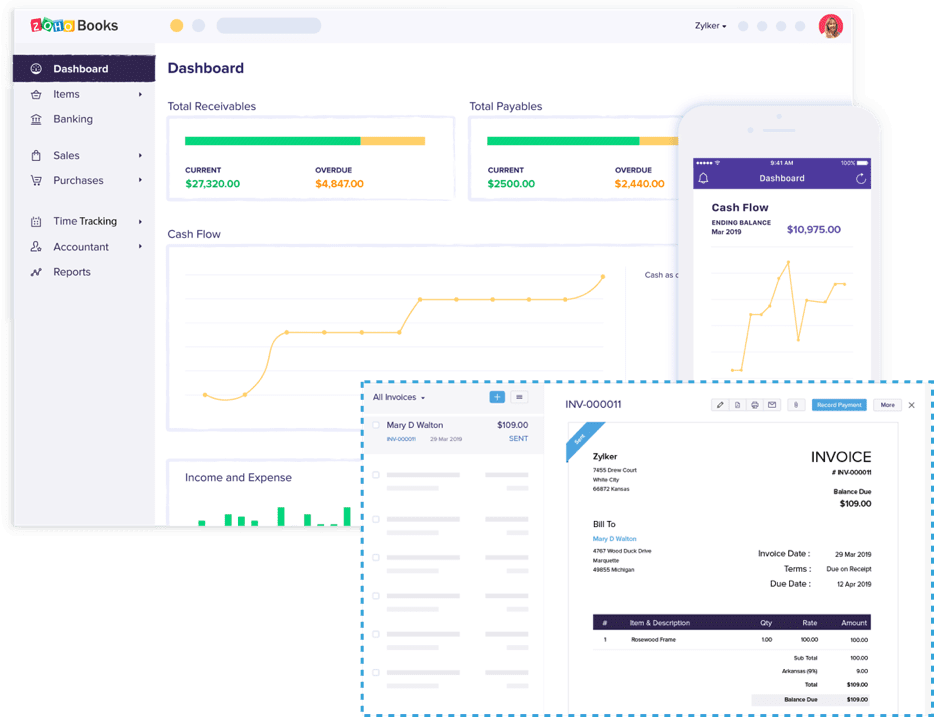Expand the Accountant submenu arrow
This screenshot has width=934, height=717.
pos(141,247)
